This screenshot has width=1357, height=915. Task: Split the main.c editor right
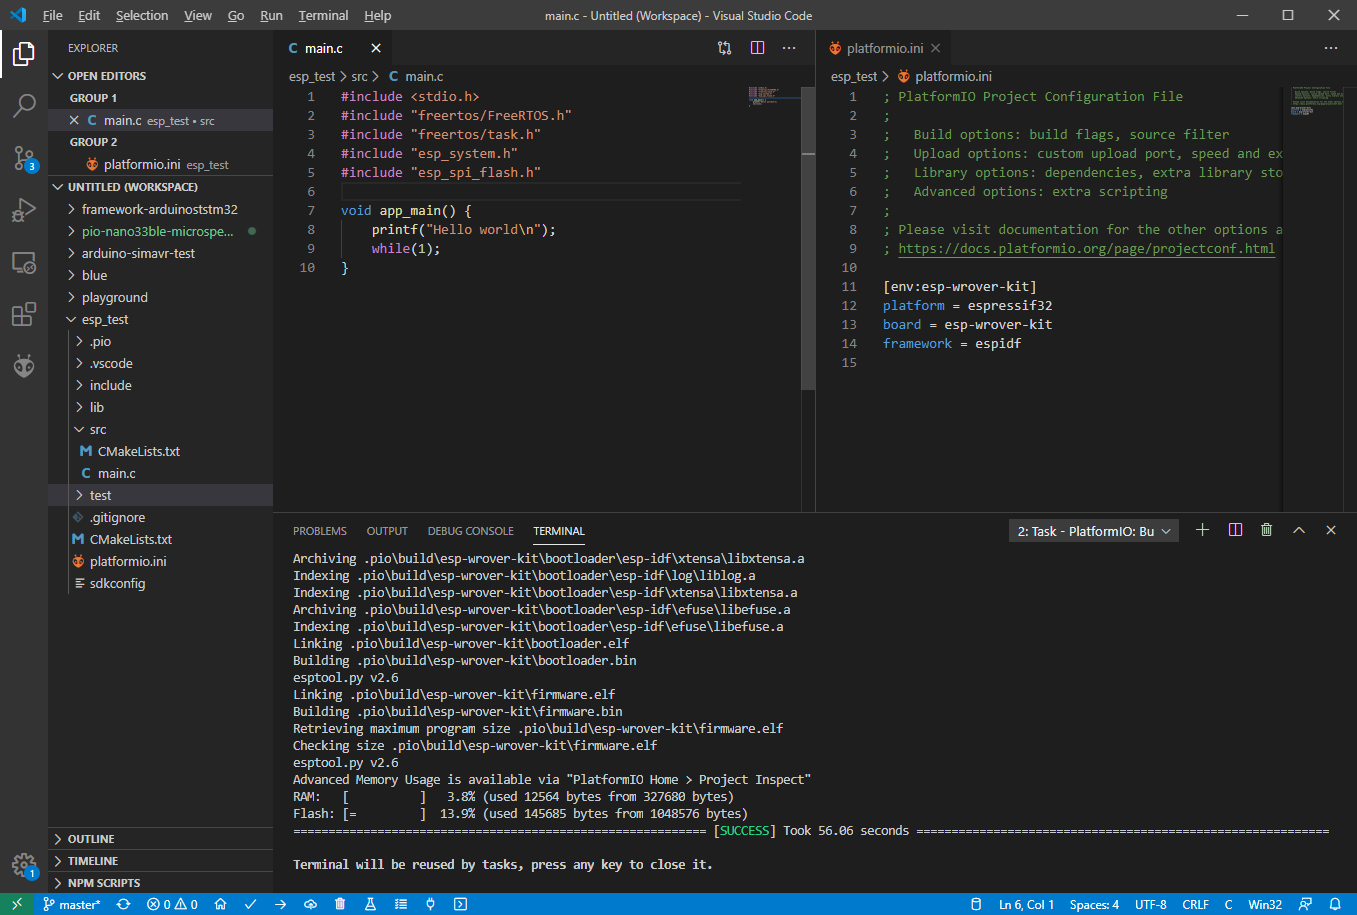757,48
